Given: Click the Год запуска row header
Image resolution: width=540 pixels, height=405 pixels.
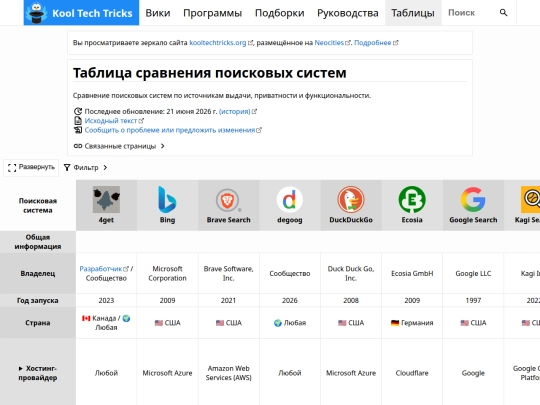Looking at the screenshot, I should pos(38,300).
